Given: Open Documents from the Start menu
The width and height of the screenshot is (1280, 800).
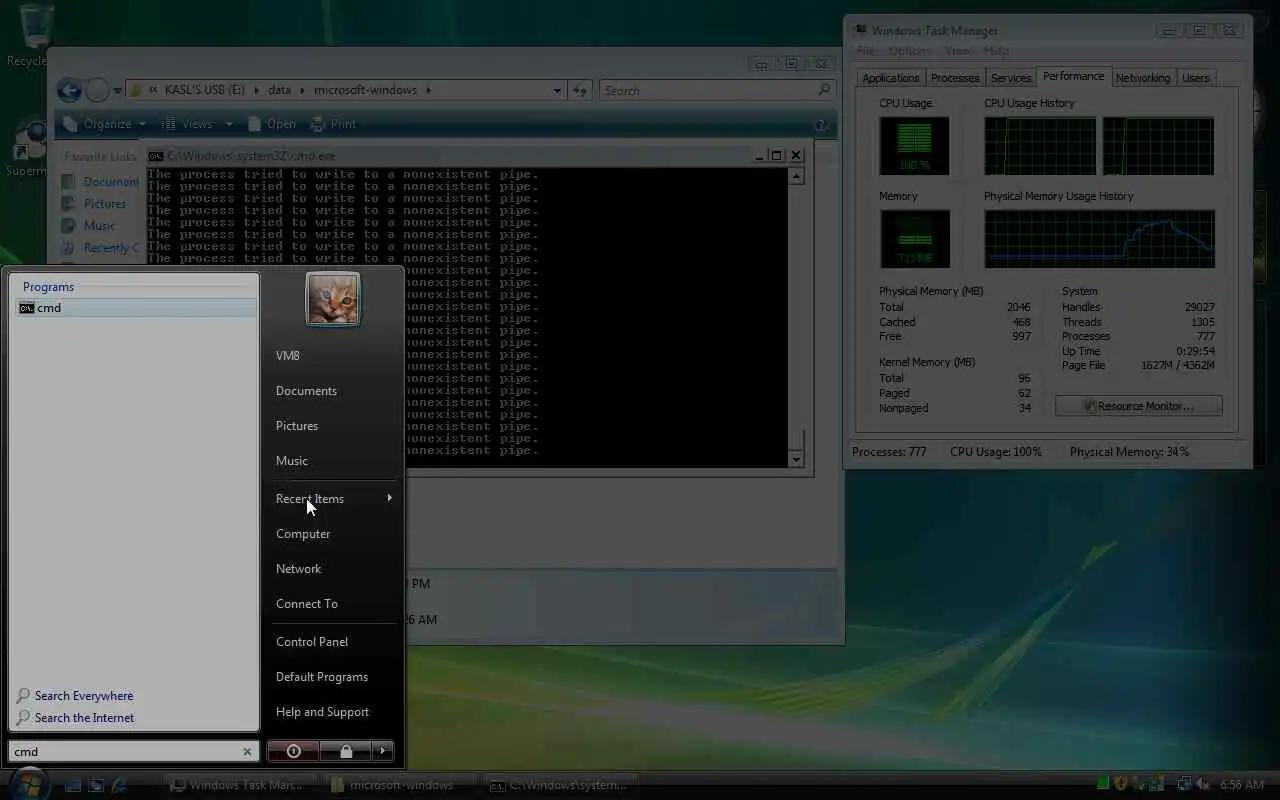Looking at the screenshot, I should 306,391.
